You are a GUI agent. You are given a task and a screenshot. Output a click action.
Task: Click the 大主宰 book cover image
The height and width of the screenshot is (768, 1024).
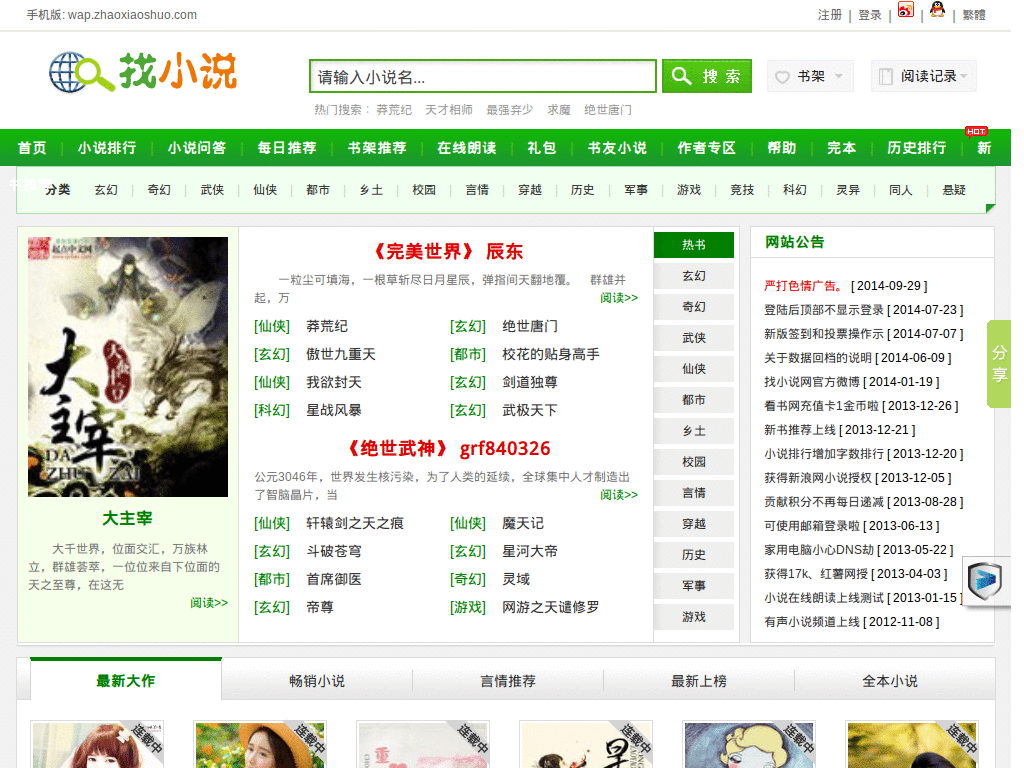128,367
